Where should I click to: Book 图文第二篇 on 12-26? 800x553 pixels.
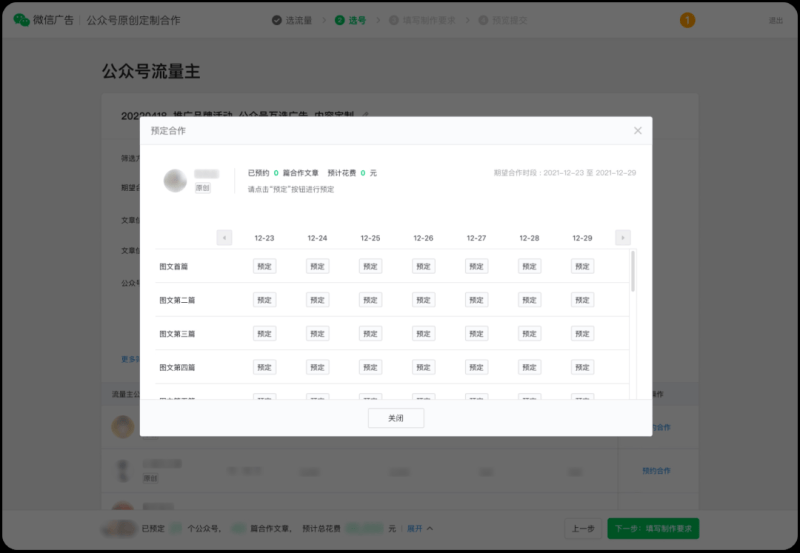(x=423, y=300)
